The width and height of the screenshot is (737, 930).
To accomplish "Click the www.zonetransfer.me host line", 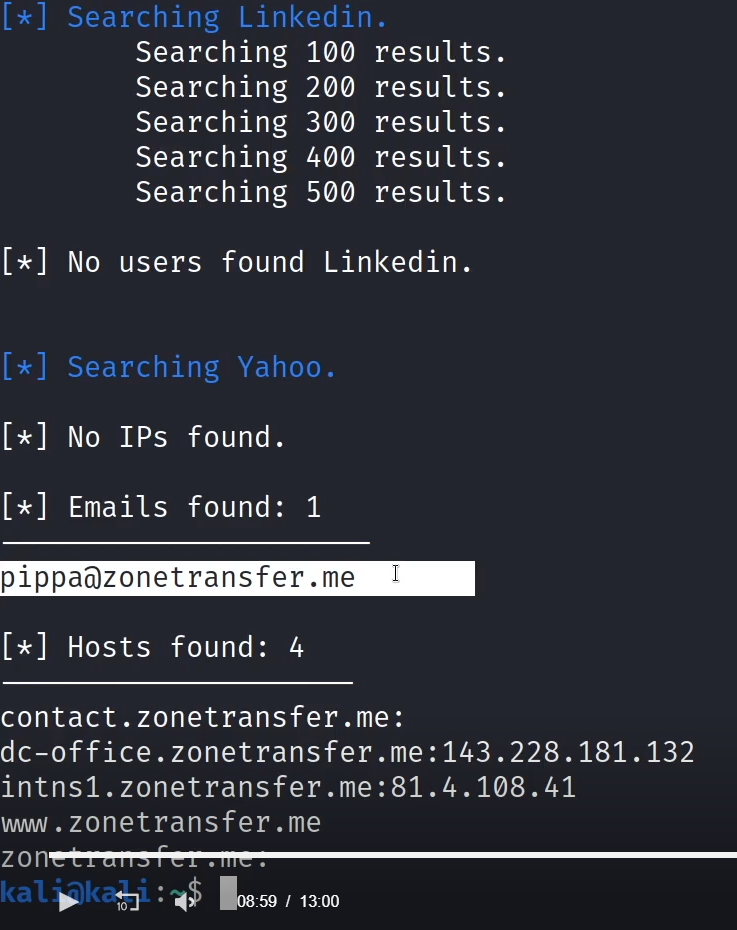I will [x=161, y=823].
